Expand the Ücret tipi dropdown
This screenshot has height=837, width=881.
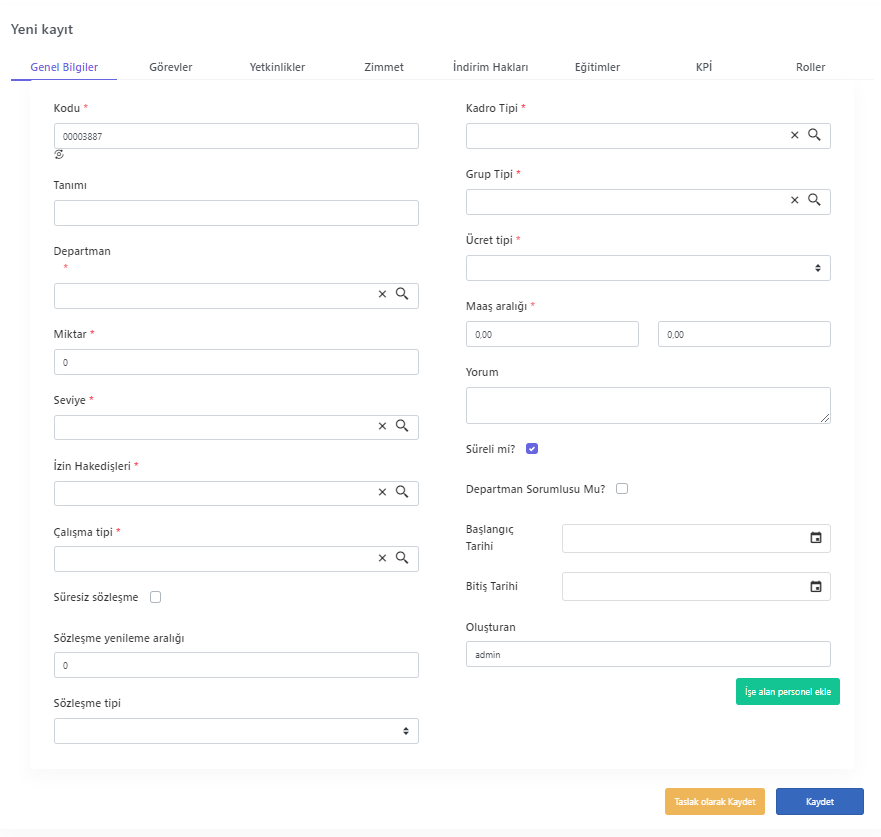(648, 269)
